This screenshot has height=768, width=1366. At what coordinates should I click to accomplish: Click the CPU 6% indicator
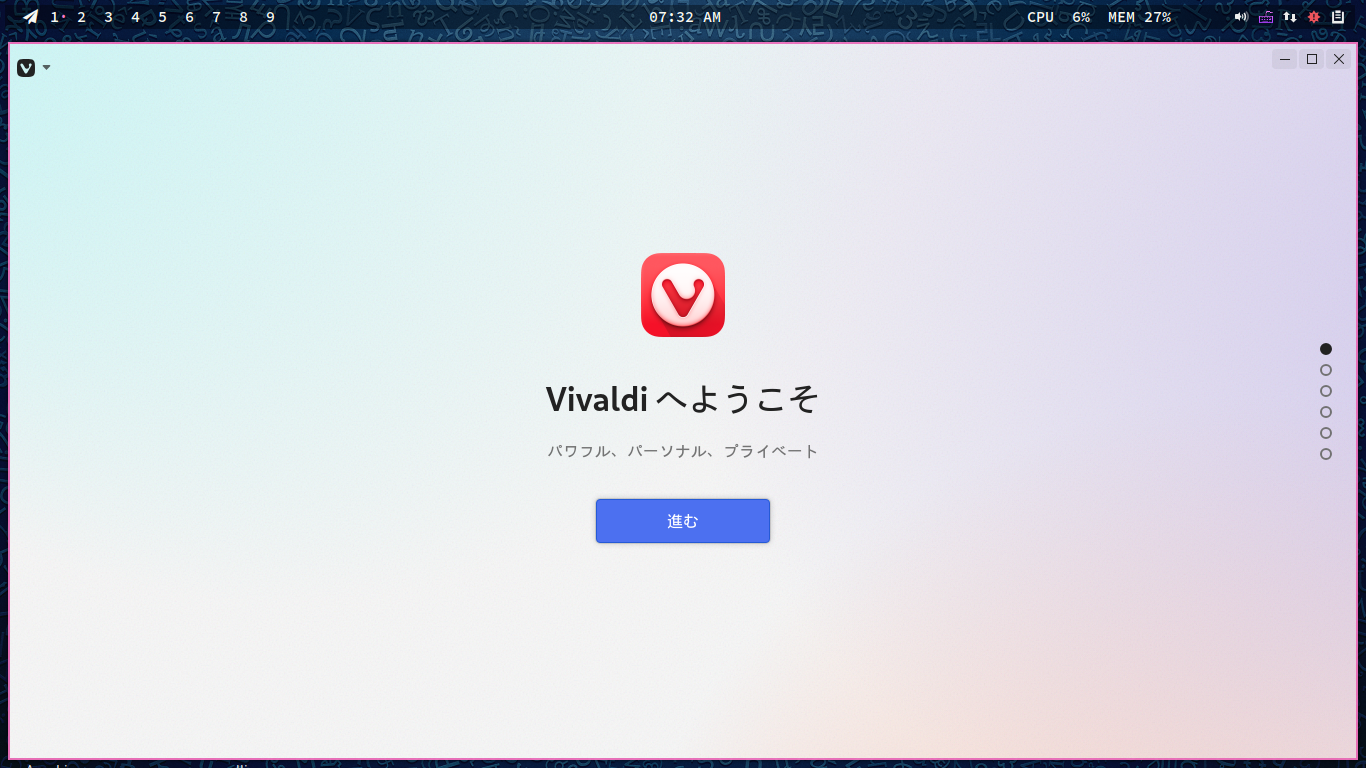(1059, 17)
